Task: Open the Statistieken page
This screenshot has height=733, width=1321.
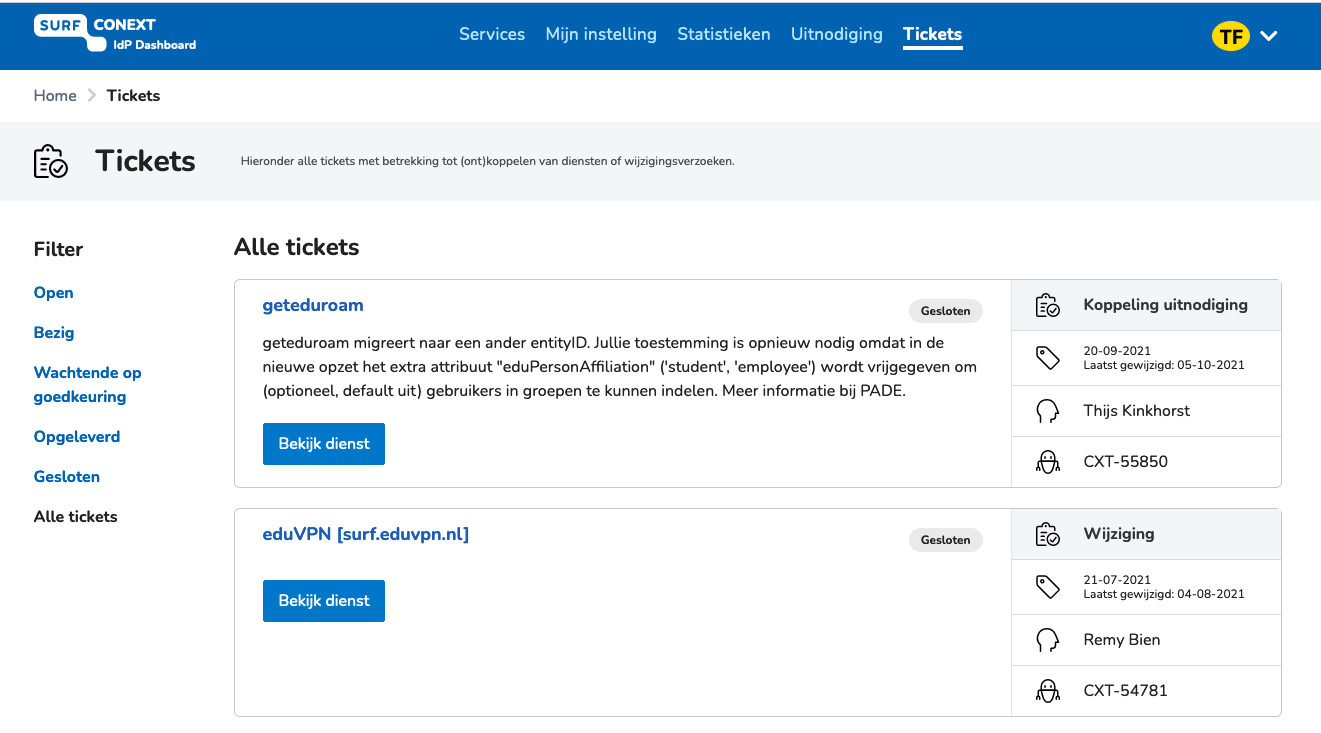Action: (724, 34)
